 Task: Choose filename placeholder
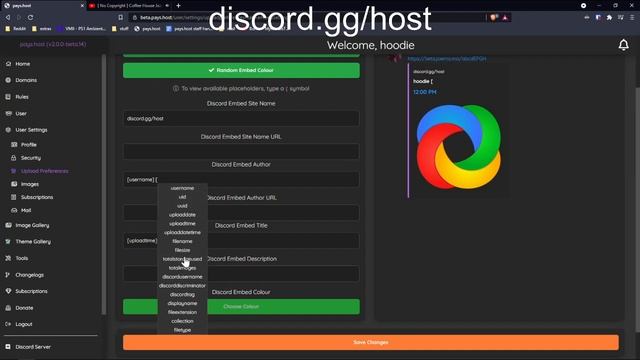[182, 241]
